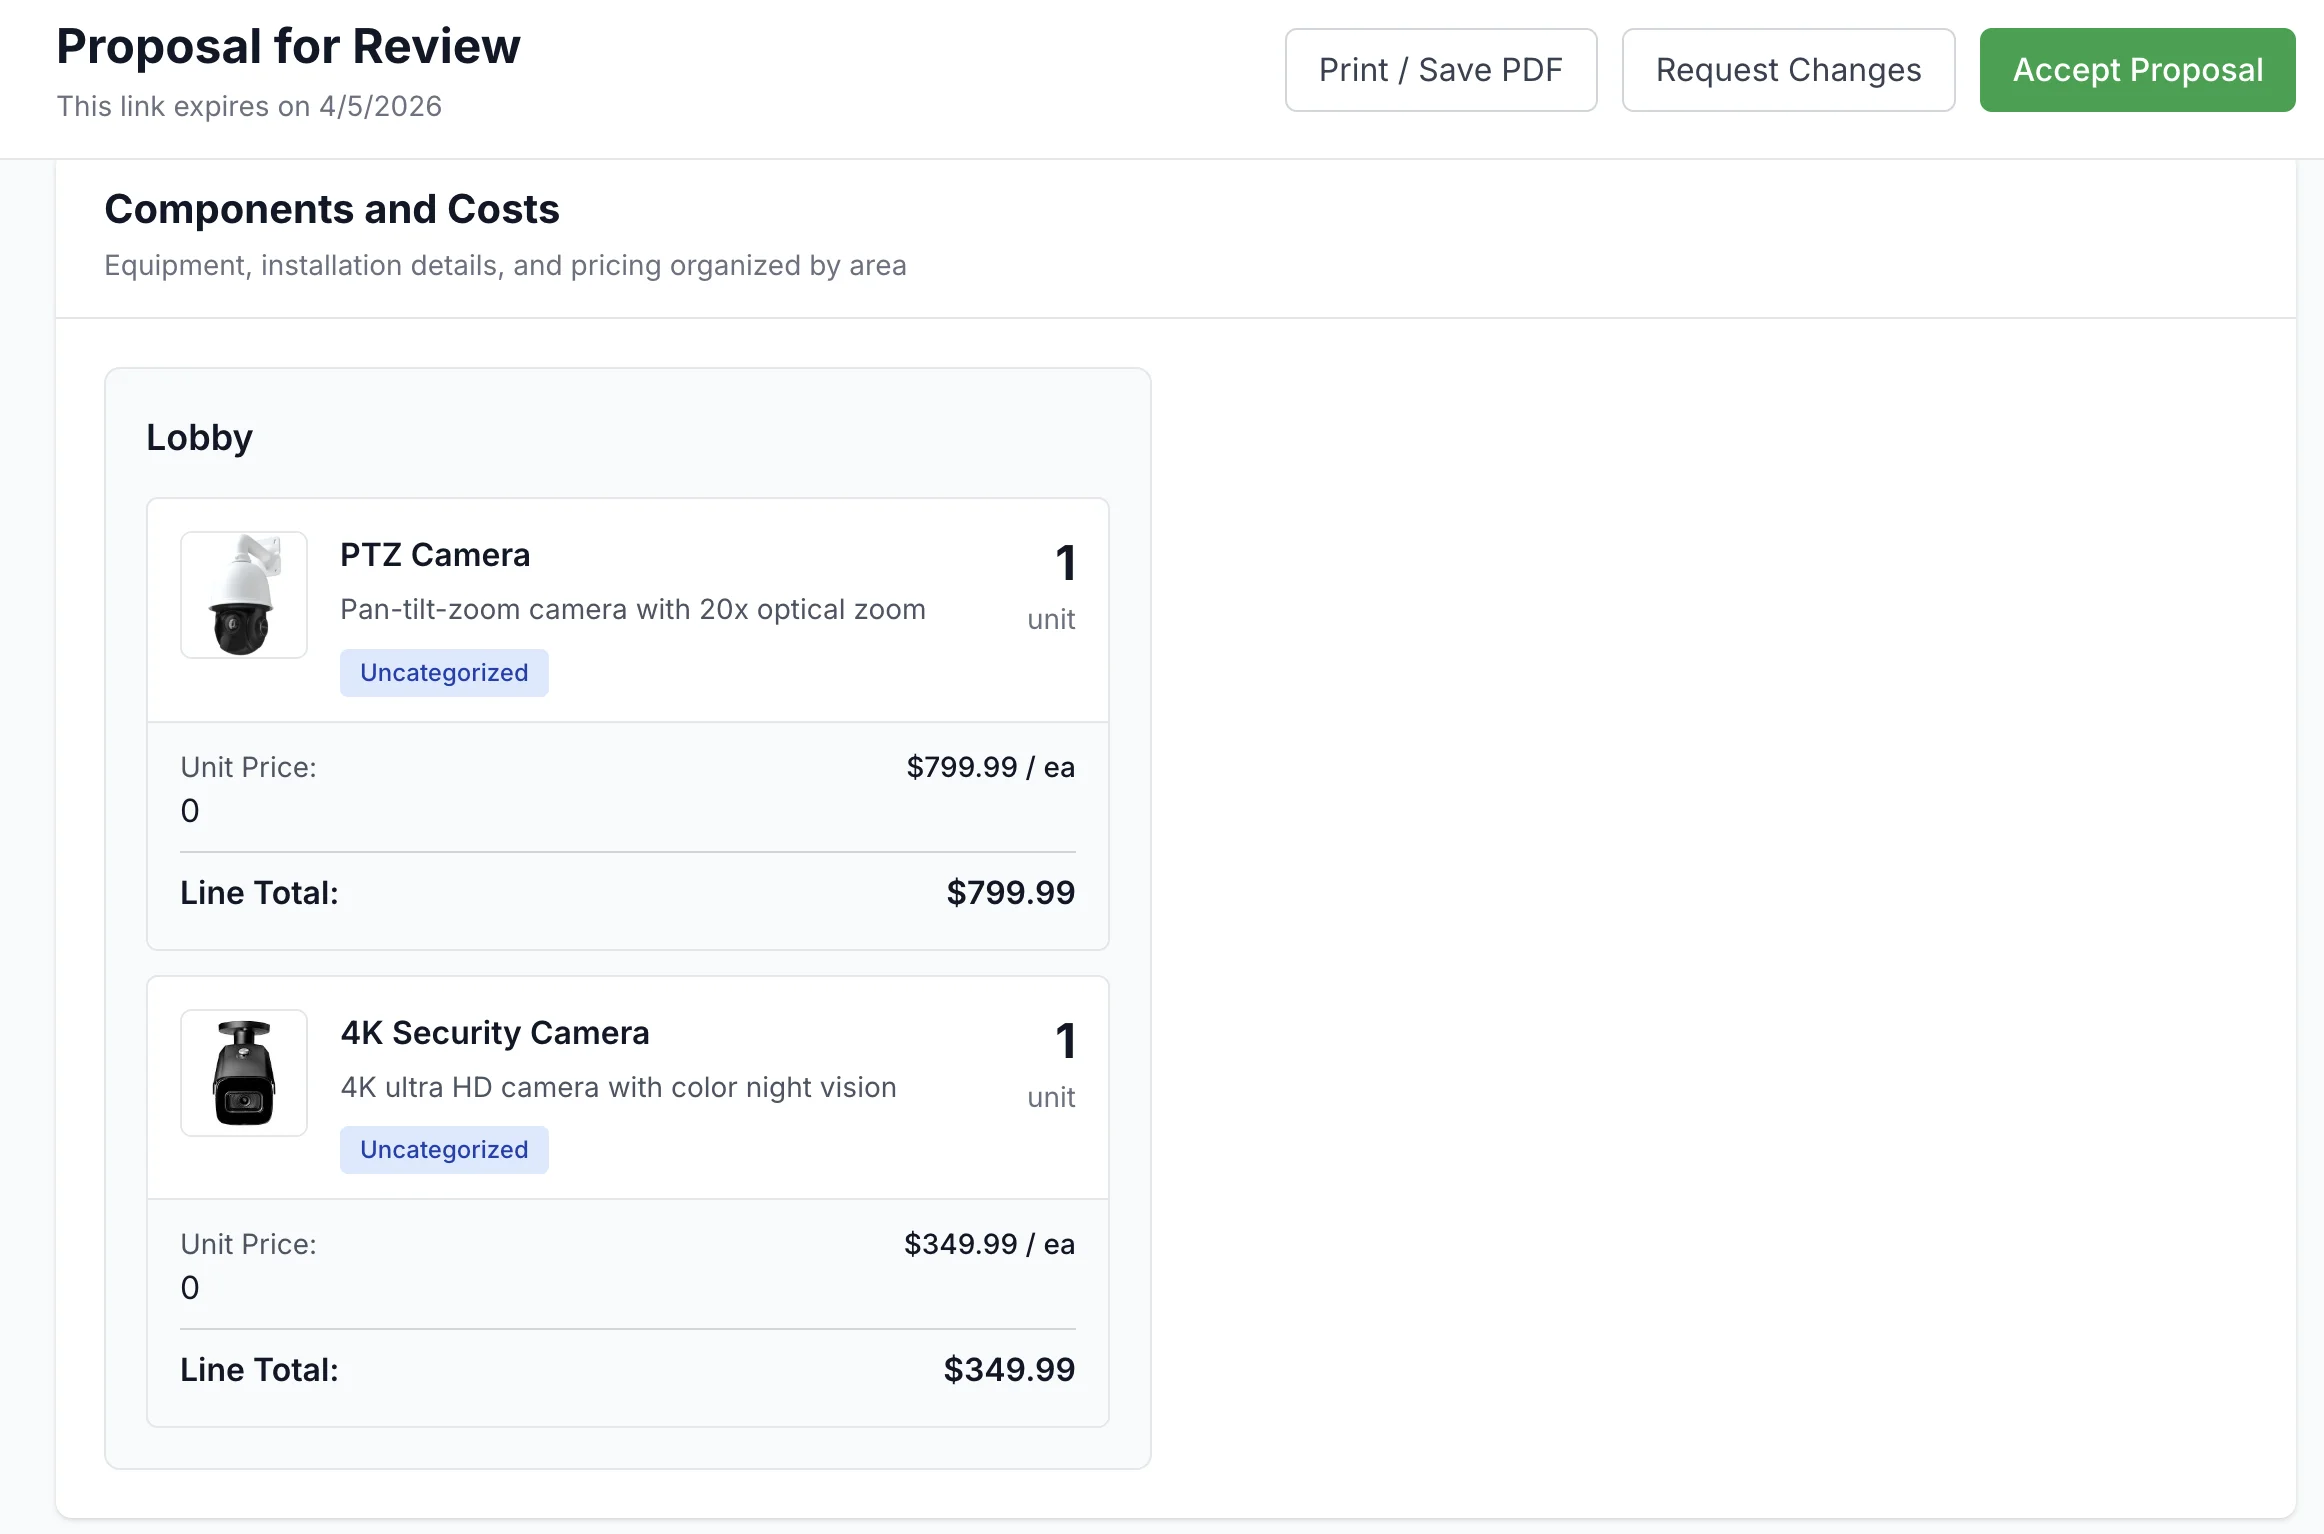Click the Lobby section heading

coord(199,437)
